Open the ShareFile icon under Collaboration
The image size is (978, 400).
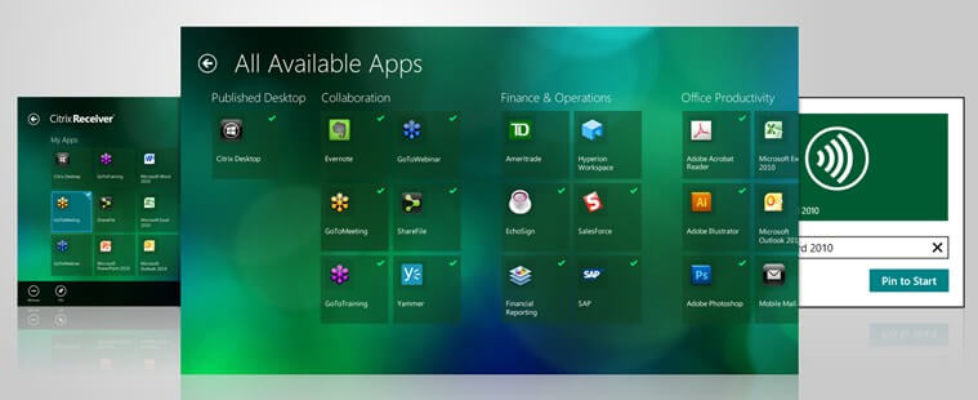pyautogui.click(x=412, y=202)
